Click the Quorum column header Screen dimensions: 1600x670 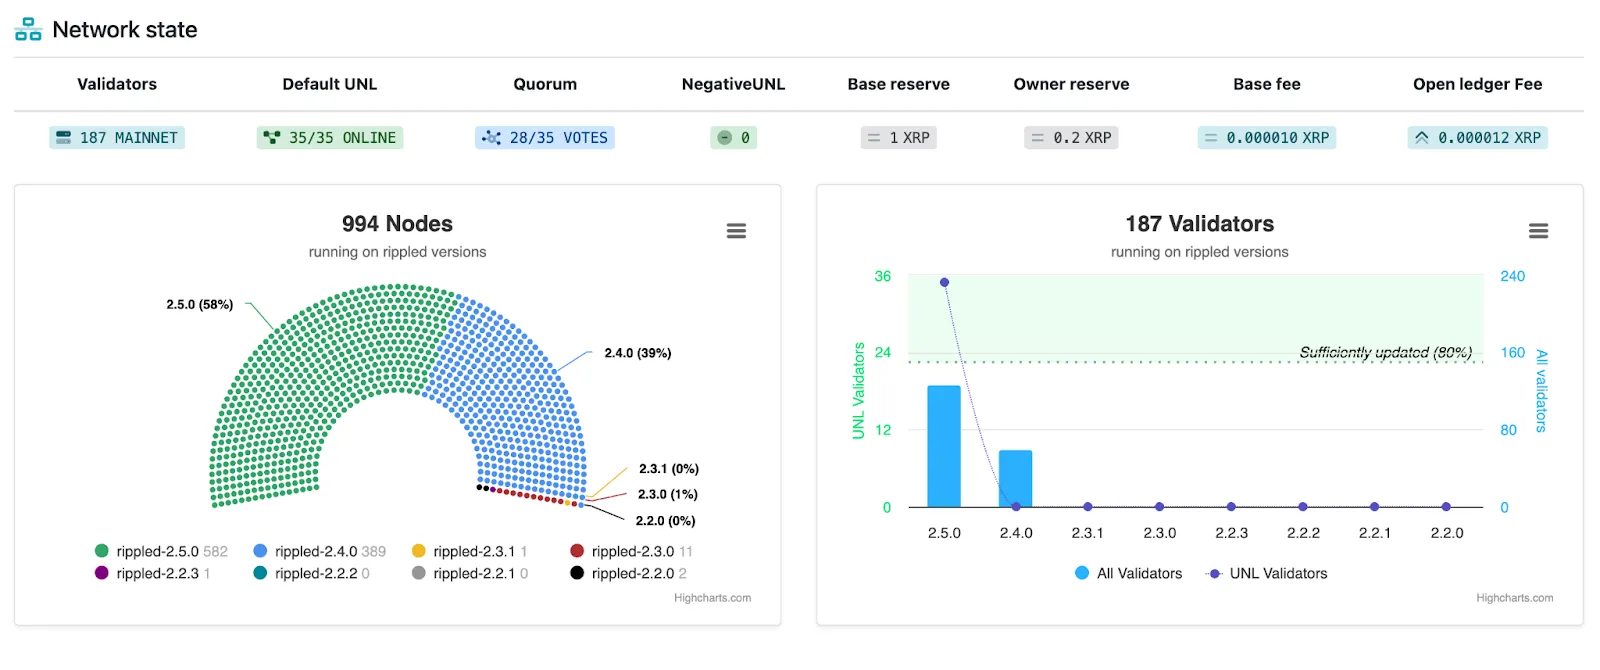(545, 84)
